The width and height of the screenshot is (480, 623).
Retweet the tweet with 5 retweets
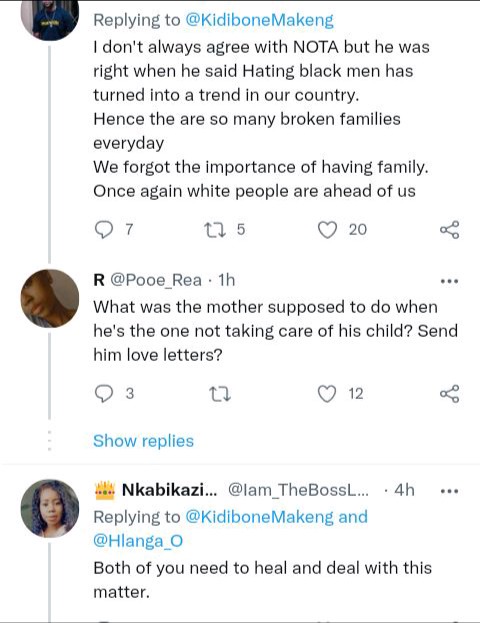215,230
